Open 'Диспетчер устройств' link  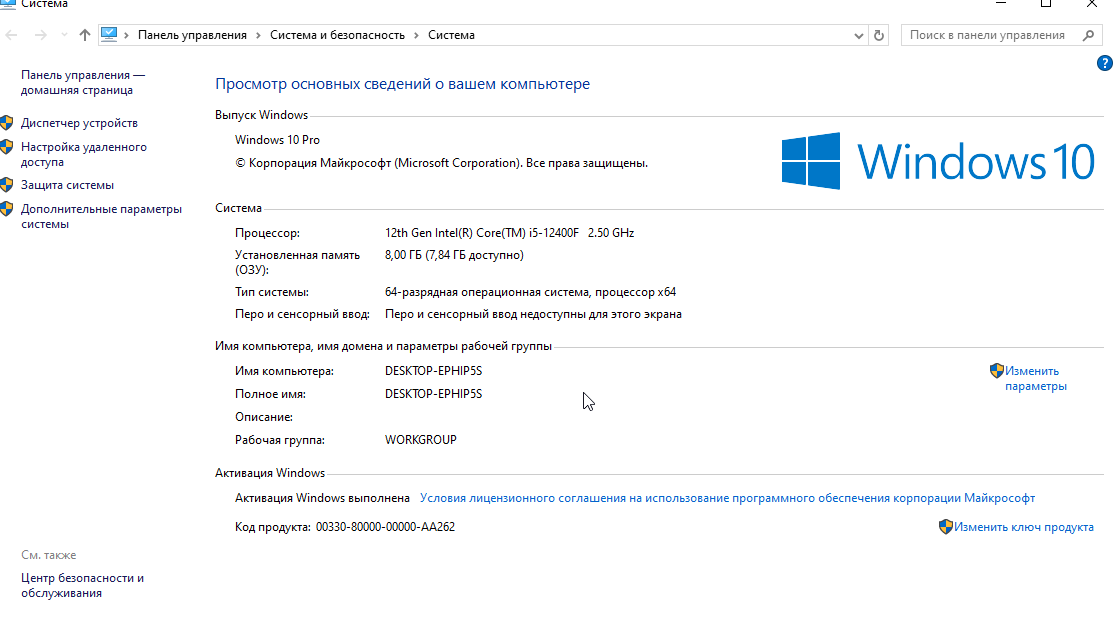(x=79, y=123)
